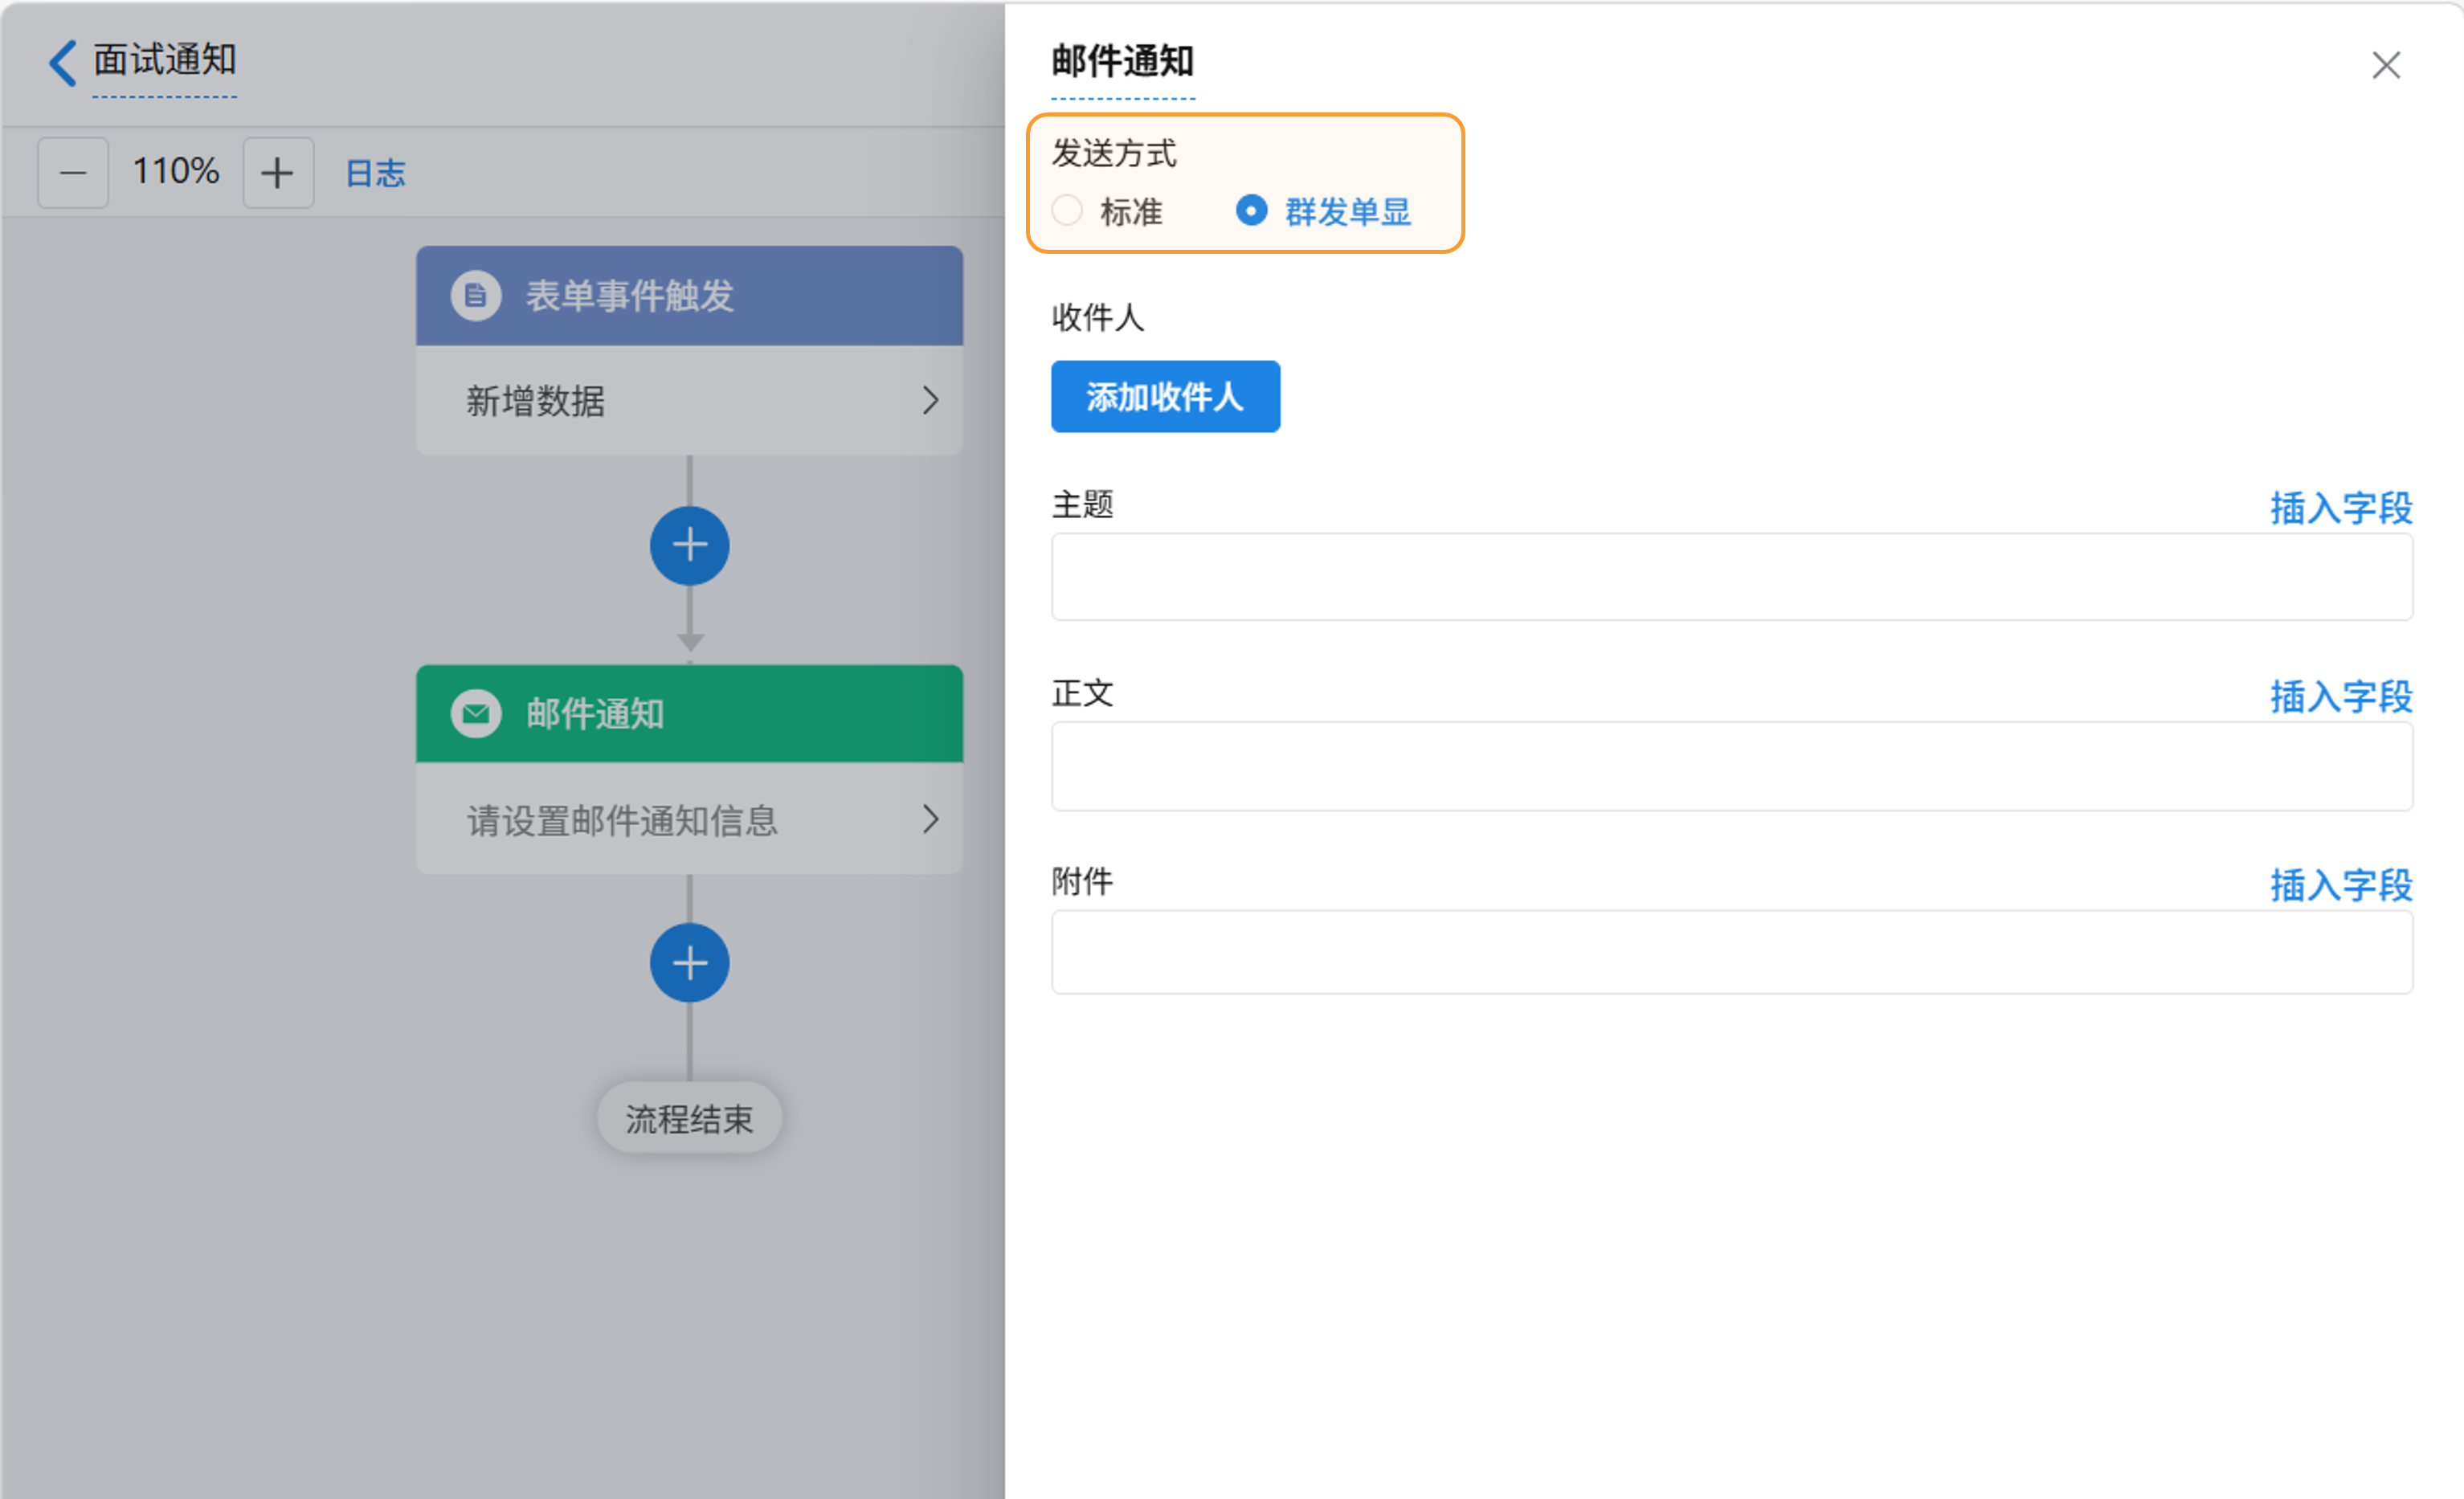Screen dimensions: 2464x1499
Task: Insert field into the 主题 subject
Action: tap(2340, 508)
